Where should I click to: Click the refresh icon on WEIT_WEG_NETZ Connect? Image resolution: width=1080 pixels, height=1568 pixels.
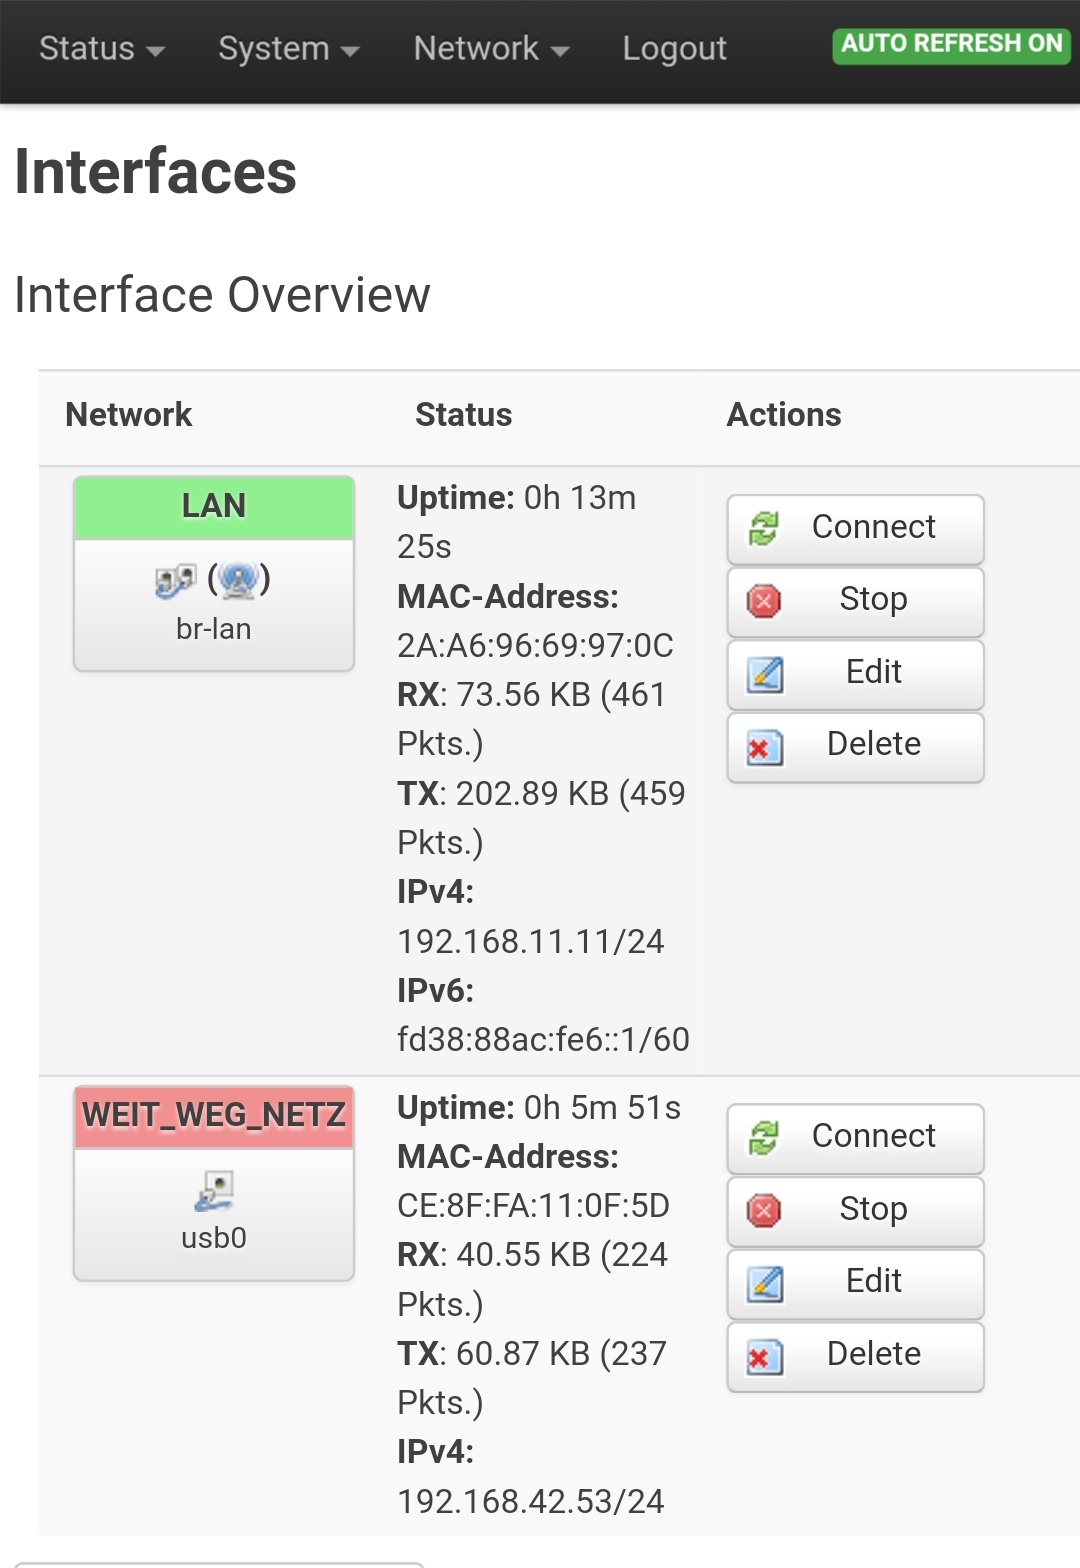point(764,1137)
